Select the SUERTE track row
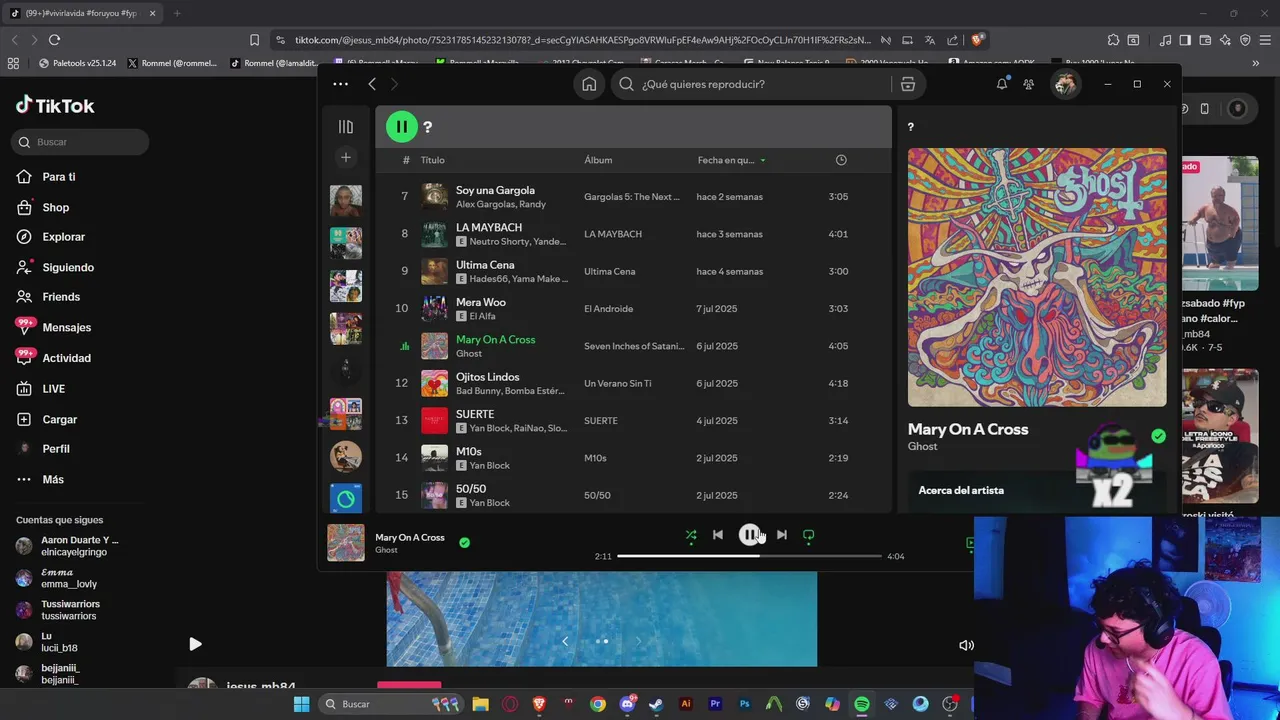Image resolution: width=1280 pixels, height=720 pixels. (633, 421)
